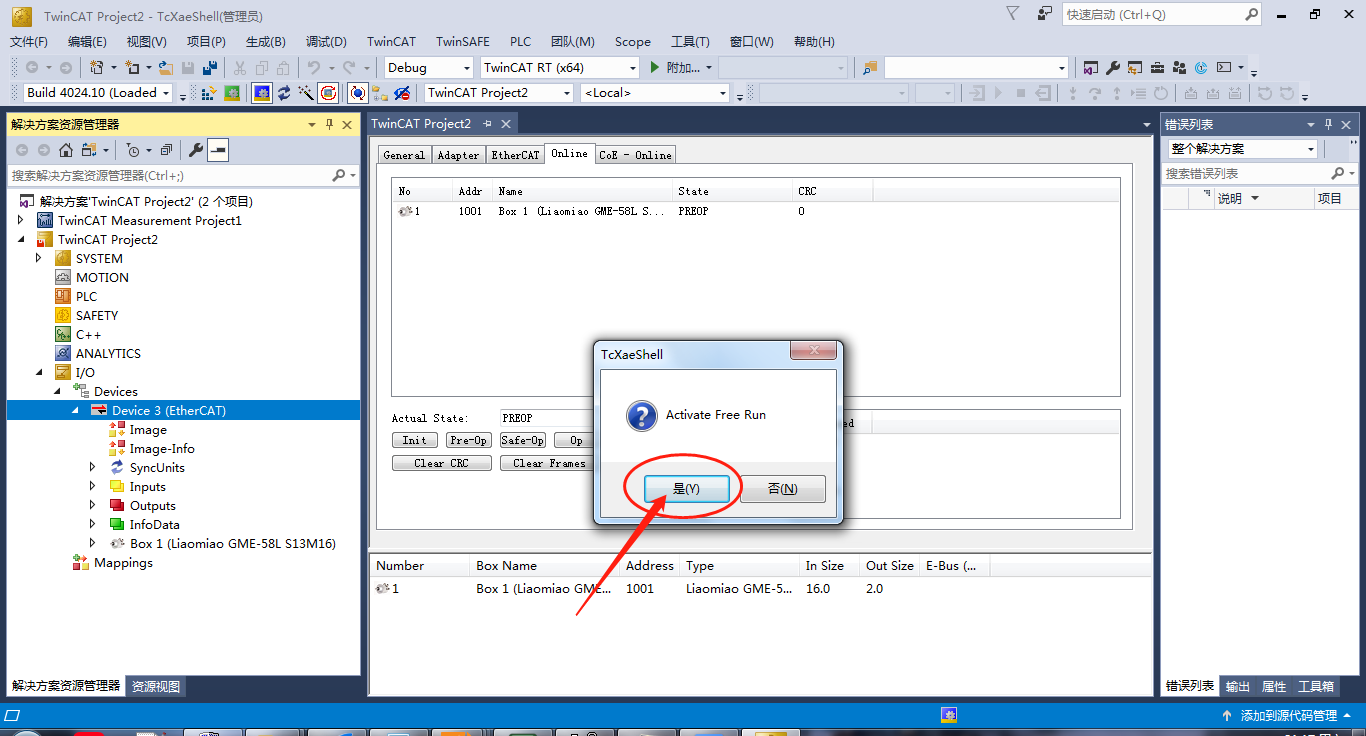Collapse the TwinCAT Project2 node

[21, 239]
